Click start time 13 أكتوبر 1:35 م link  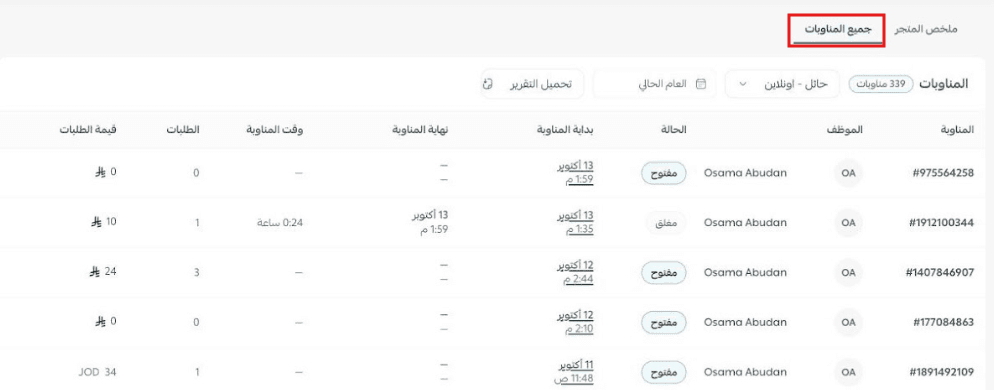click(576, 223)
